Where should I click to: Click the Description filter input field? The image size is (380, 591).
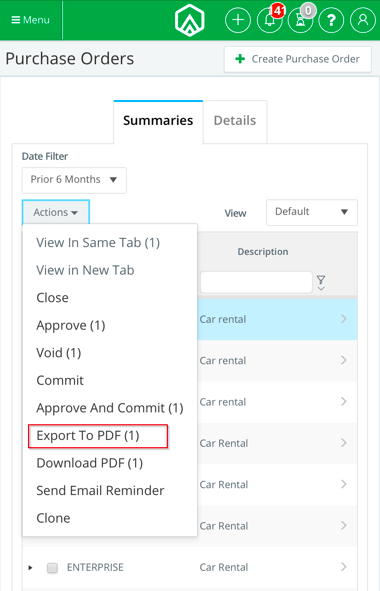coord(256,282)
